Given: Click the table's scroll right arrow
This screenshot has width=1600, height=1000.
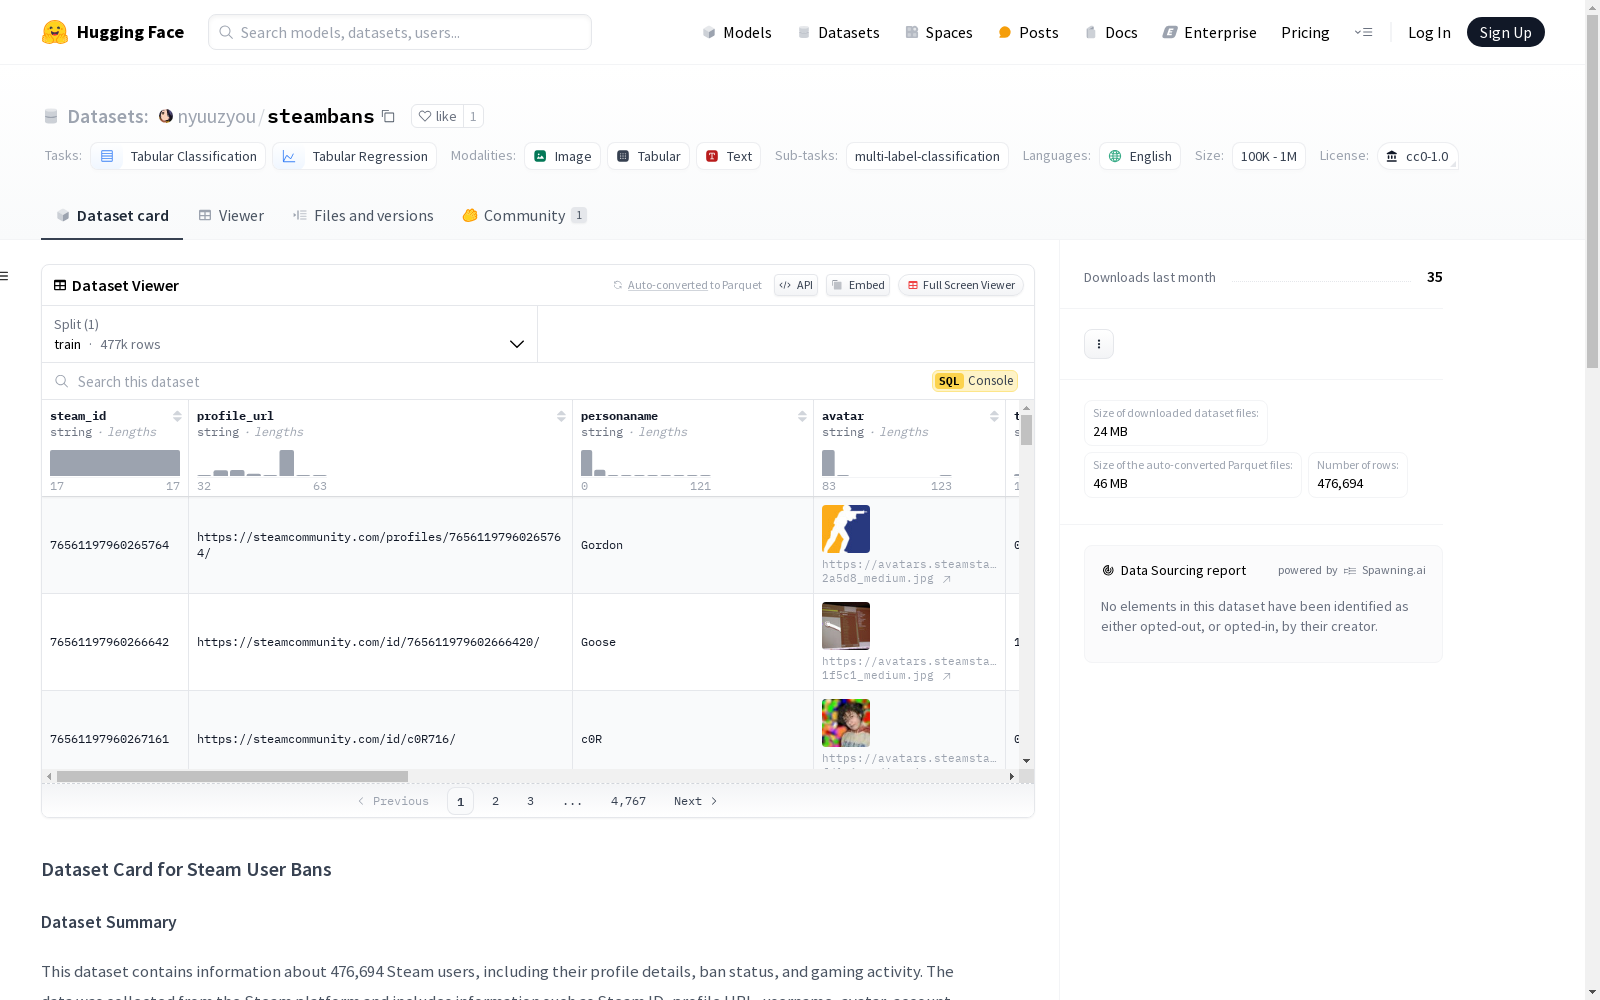Looking at the screenshot, I should click(1012, 776).
